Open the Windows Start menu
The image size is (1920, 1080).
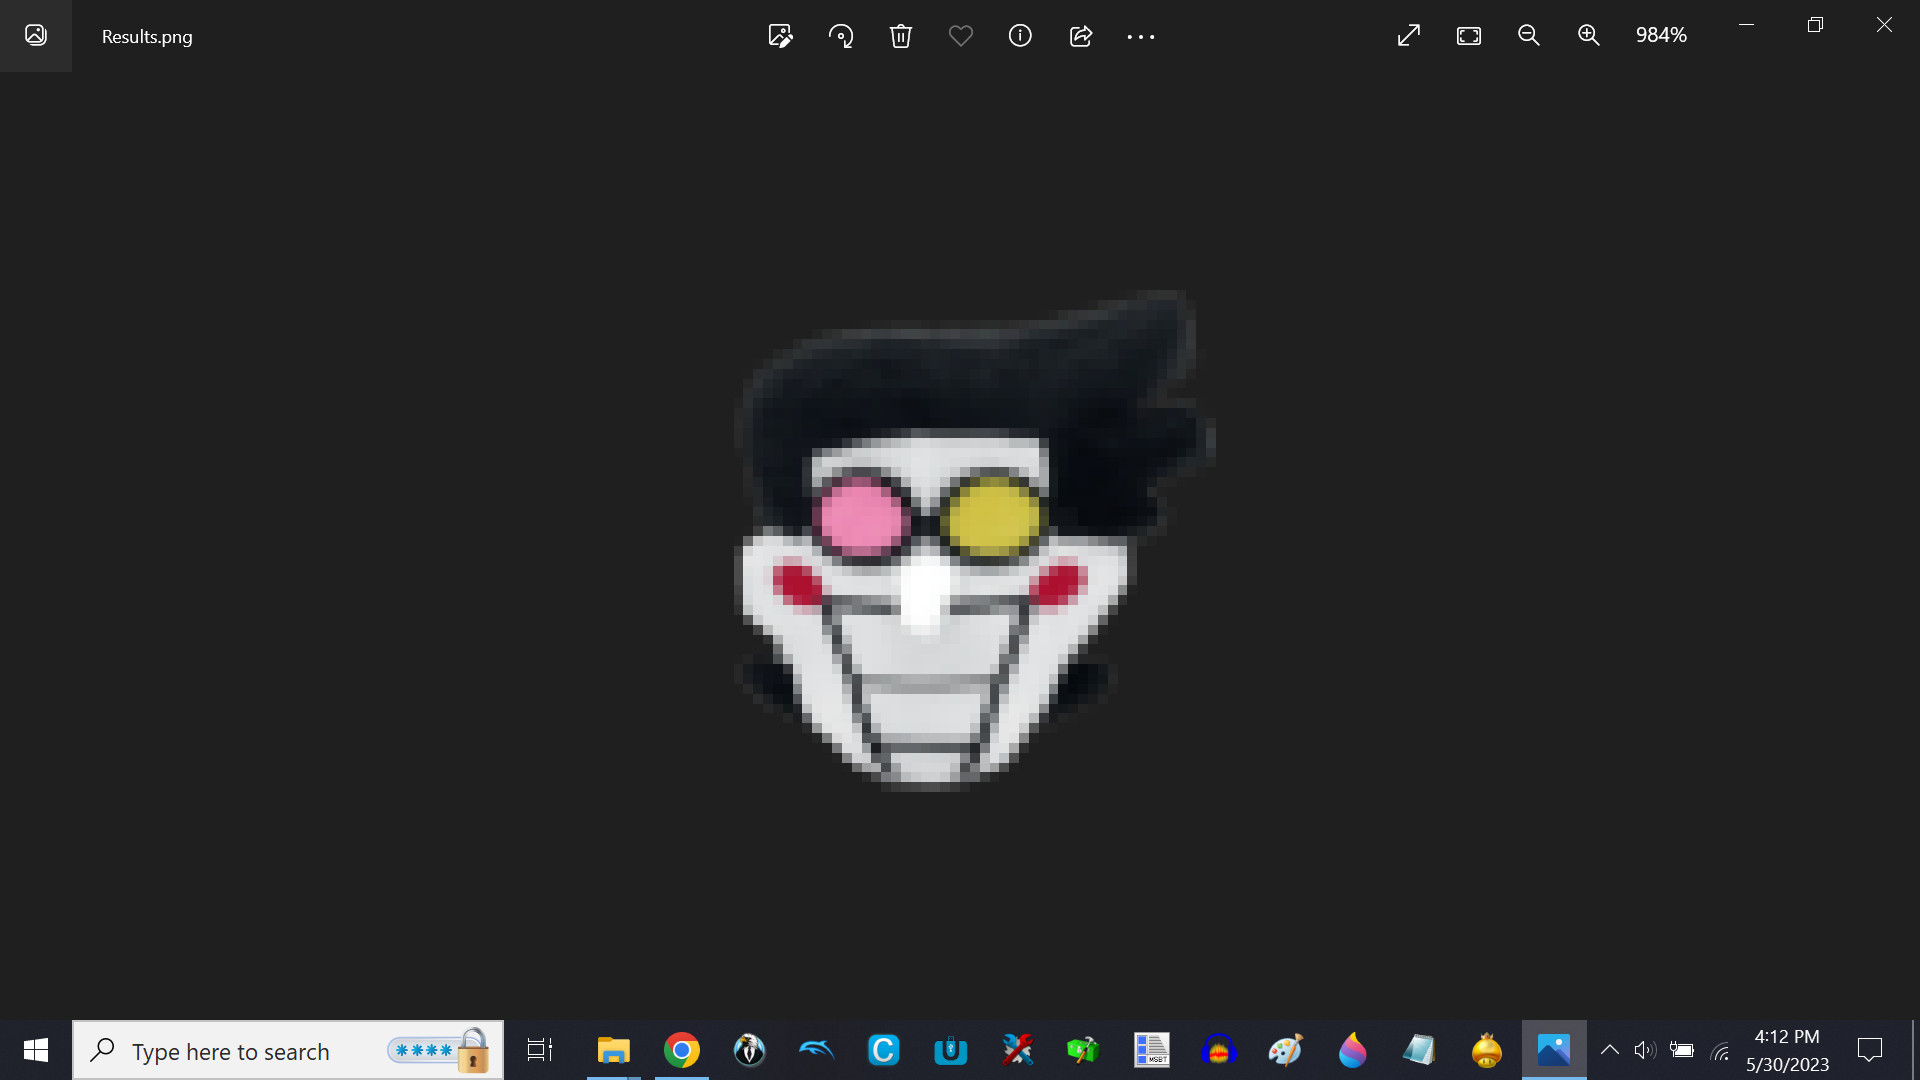pos(36,1050)
